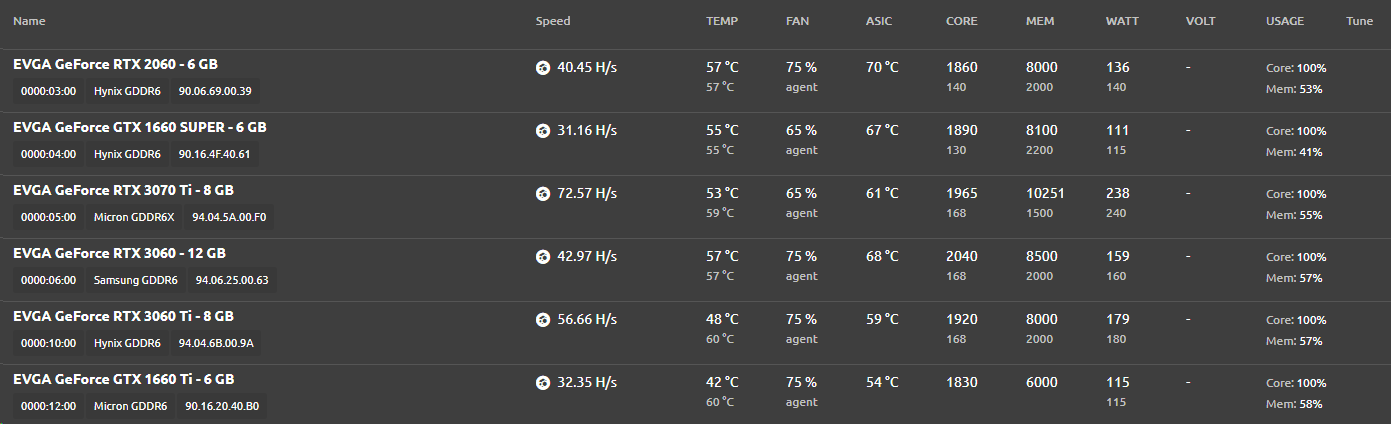Click the Samsung GDDR6 memory tag
The width and height of the screenshot is (1391, 424).
136,280
